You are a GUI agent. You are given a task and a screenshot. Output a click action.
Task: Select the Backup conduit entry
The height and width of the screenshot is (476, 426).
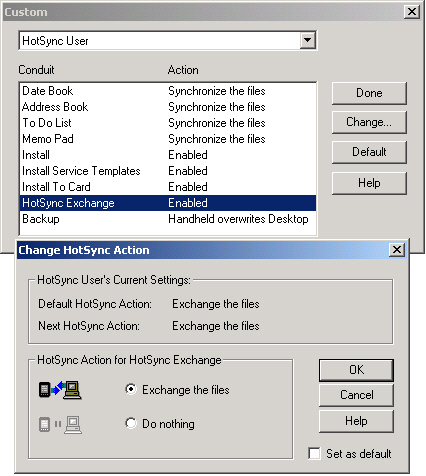point(168,219)
